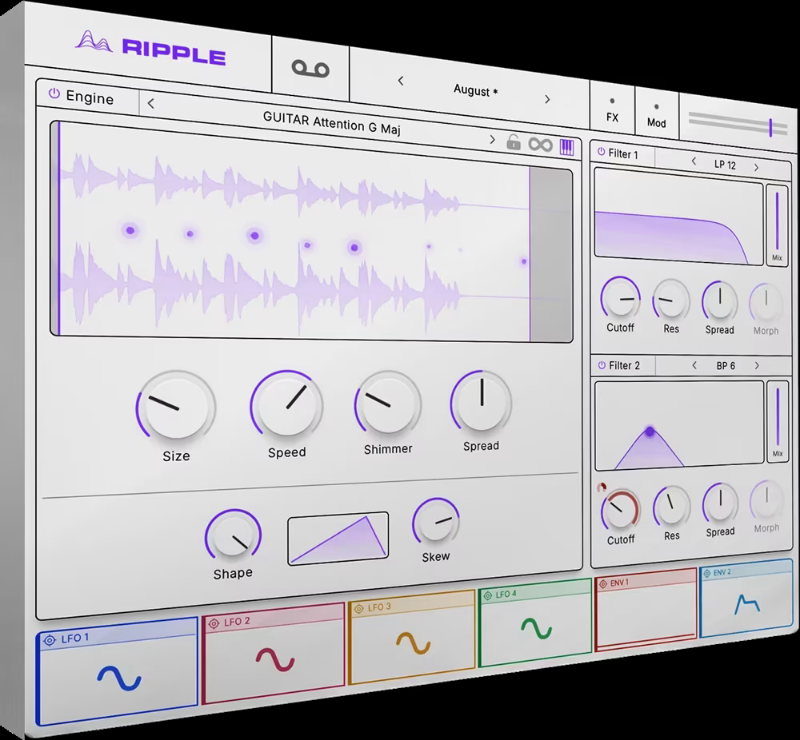Click the green LFO 4 sine waveform
The width and height of the screenshot is (800, 740).
[x=536, y=628]
